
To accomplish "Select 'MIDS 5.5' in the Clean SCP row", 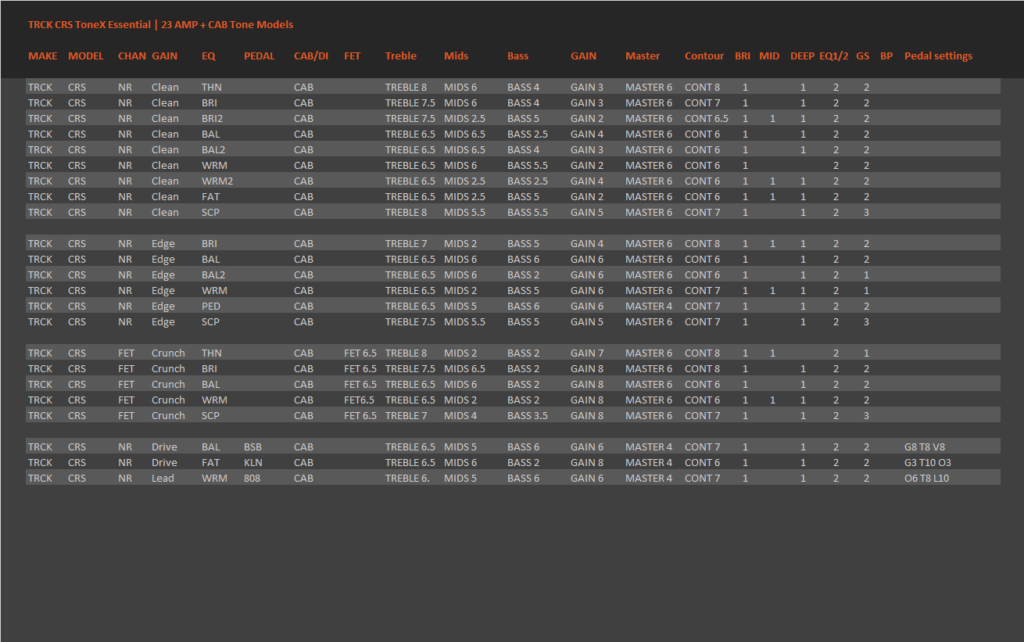I will click(465, 213).
